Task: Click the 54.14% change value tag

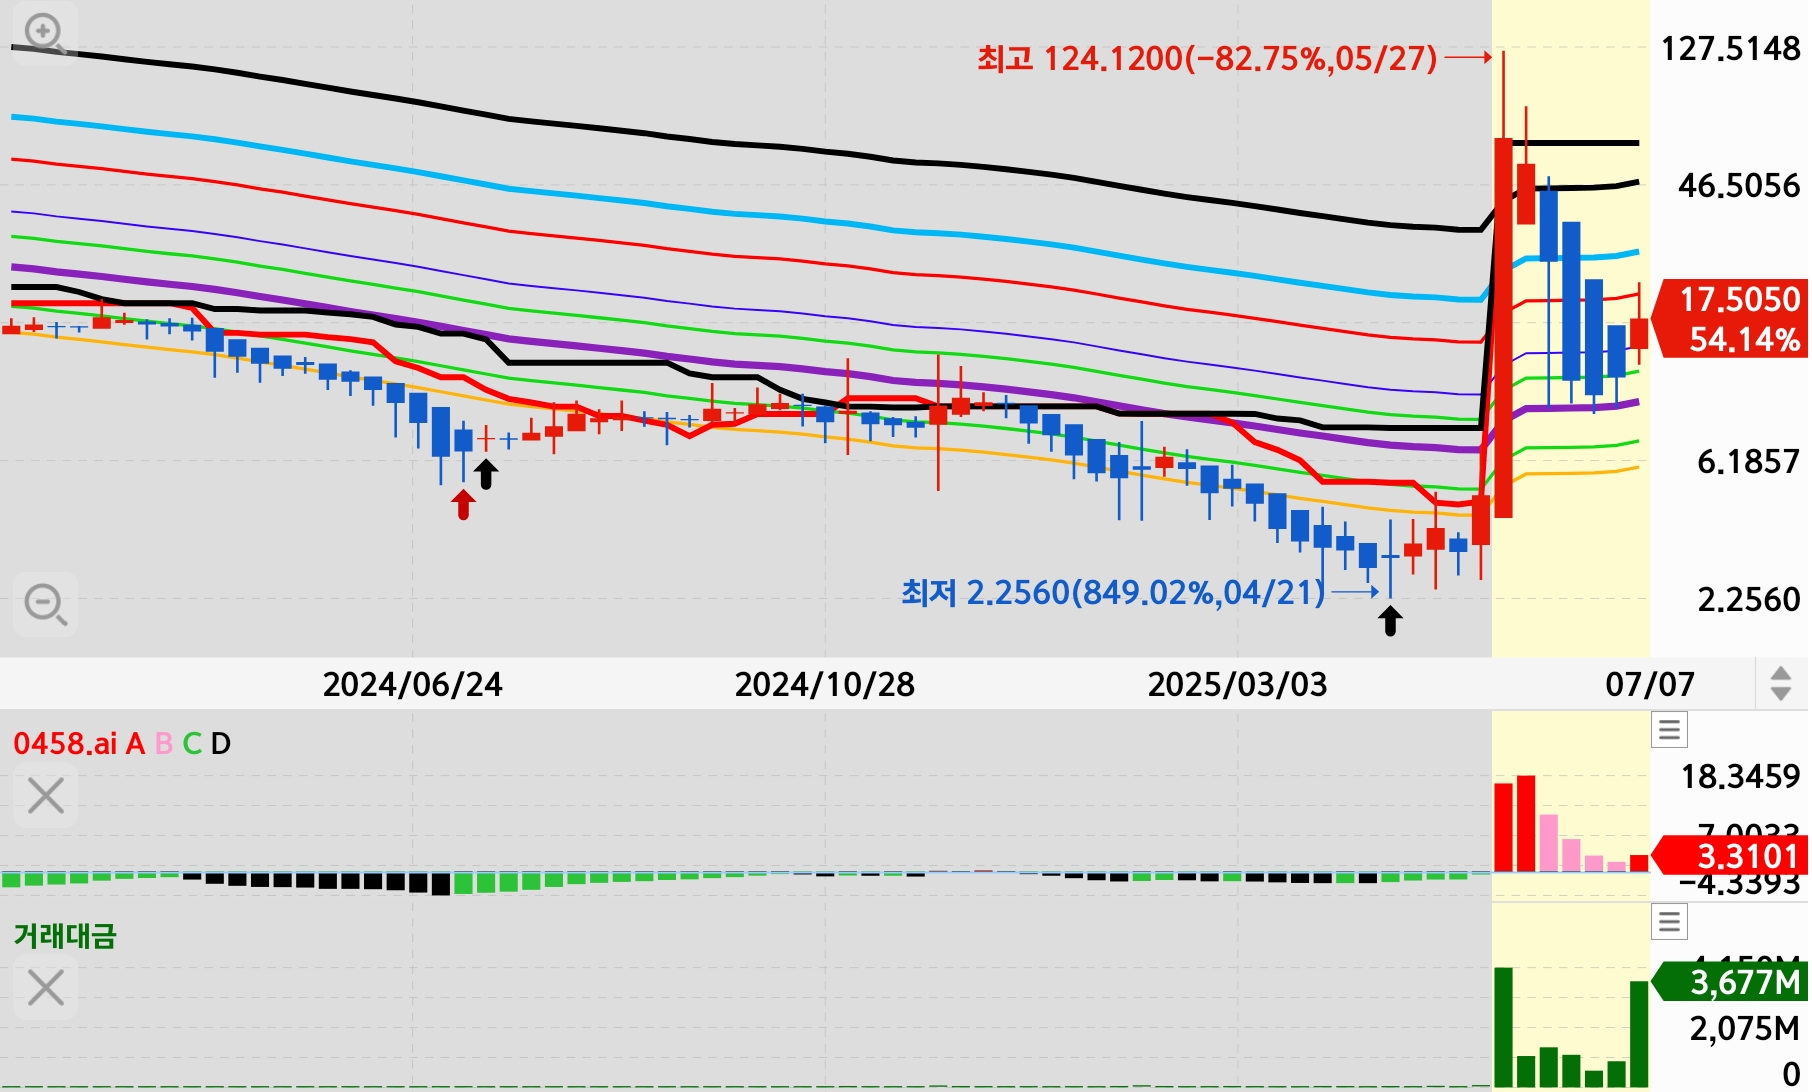Action: pyautogui.click(x=1744, y=340)
